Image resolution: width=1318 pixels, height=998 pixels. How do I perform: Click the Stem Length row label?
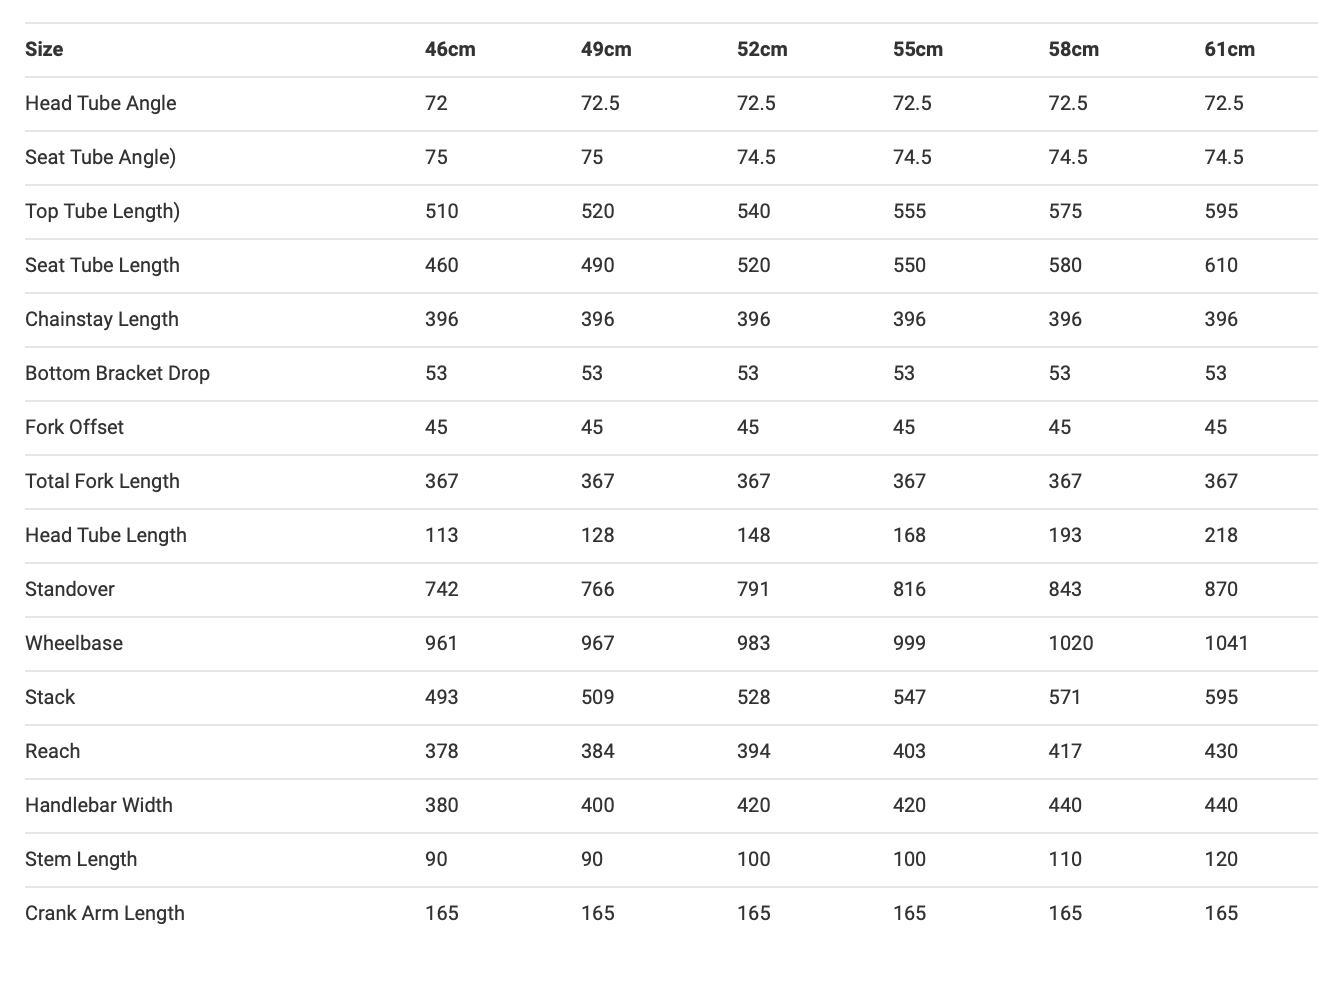click(x=81, y=860)
